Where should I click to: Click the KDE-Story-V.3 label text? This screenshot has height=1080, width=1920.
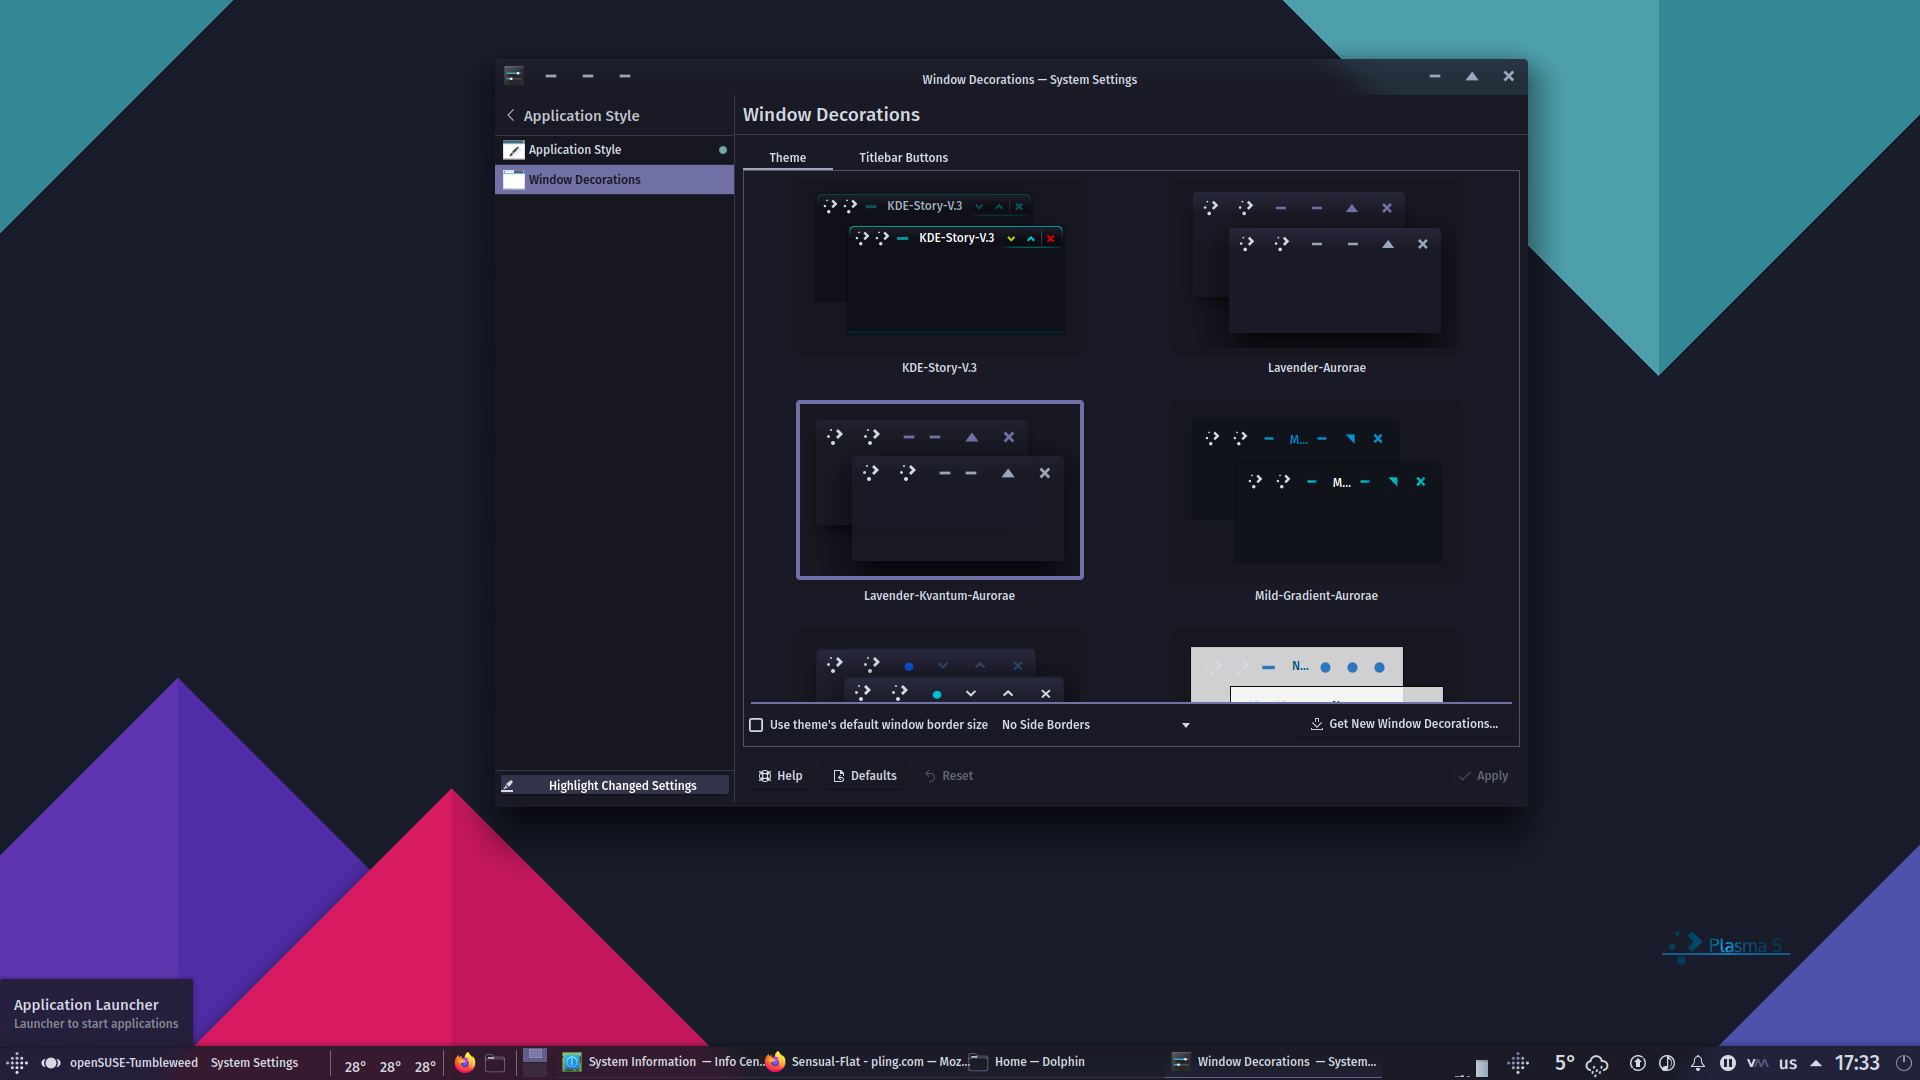[939, 368]
